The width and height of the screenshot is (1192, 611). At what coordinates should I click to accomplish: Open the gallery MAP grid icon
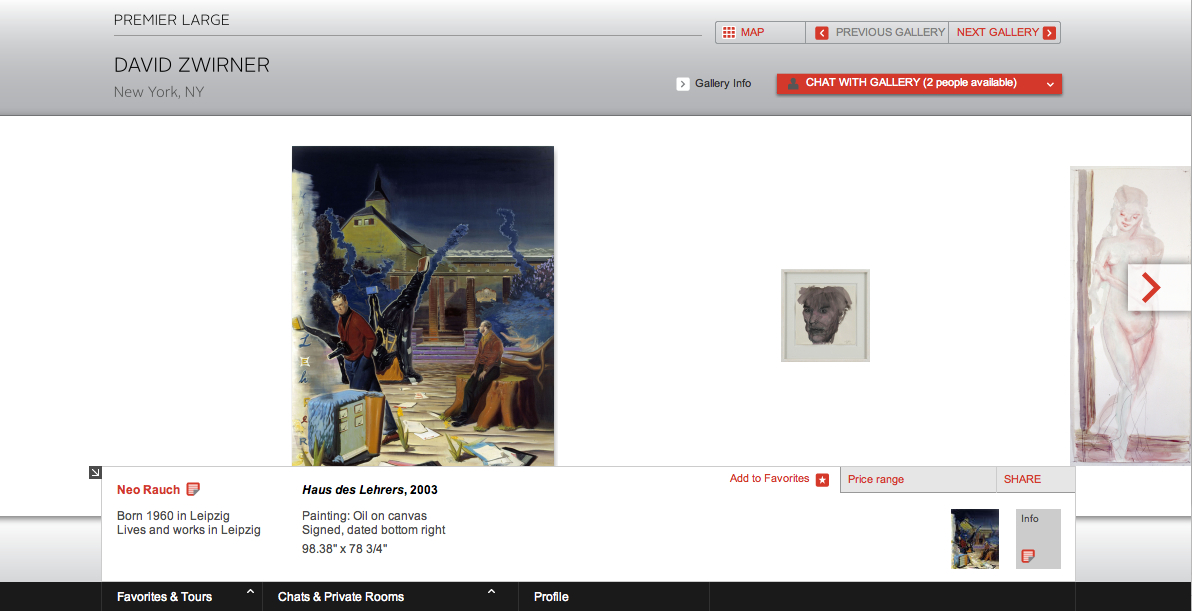pyautogui.click(x=728, y=33)
